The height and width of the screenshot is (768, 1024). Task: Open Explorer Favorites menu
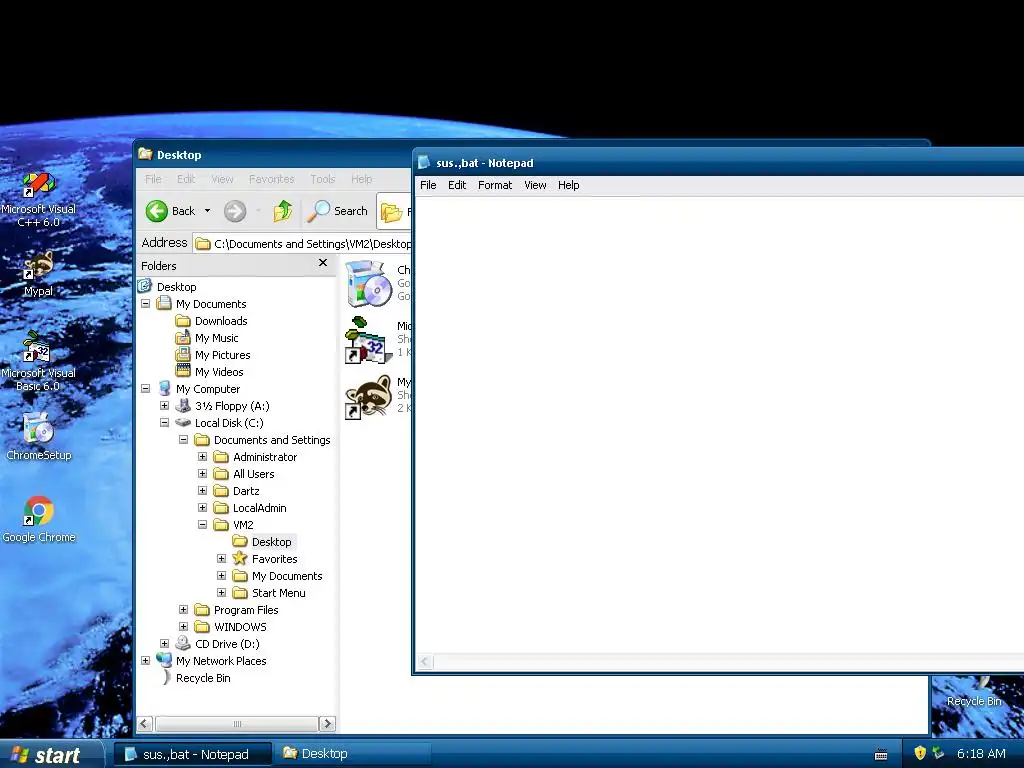point(272,179)
